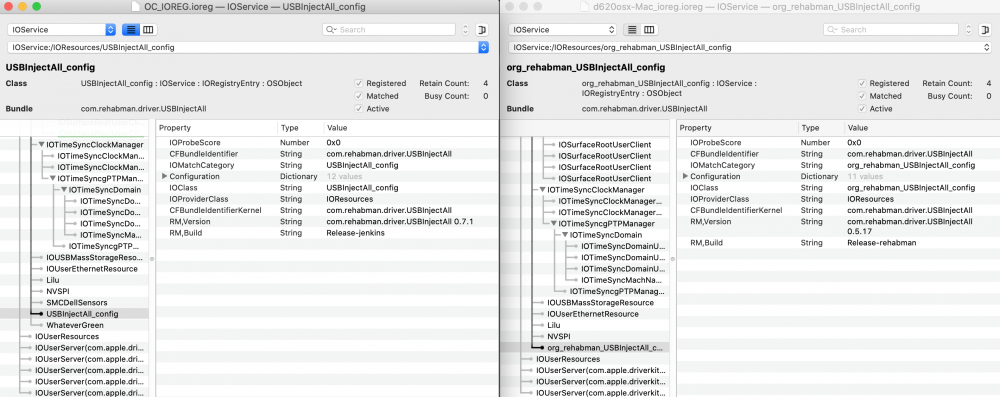Toggle Active checkbox for org_rehabman_USBInjectAll_config

point(862,109)
